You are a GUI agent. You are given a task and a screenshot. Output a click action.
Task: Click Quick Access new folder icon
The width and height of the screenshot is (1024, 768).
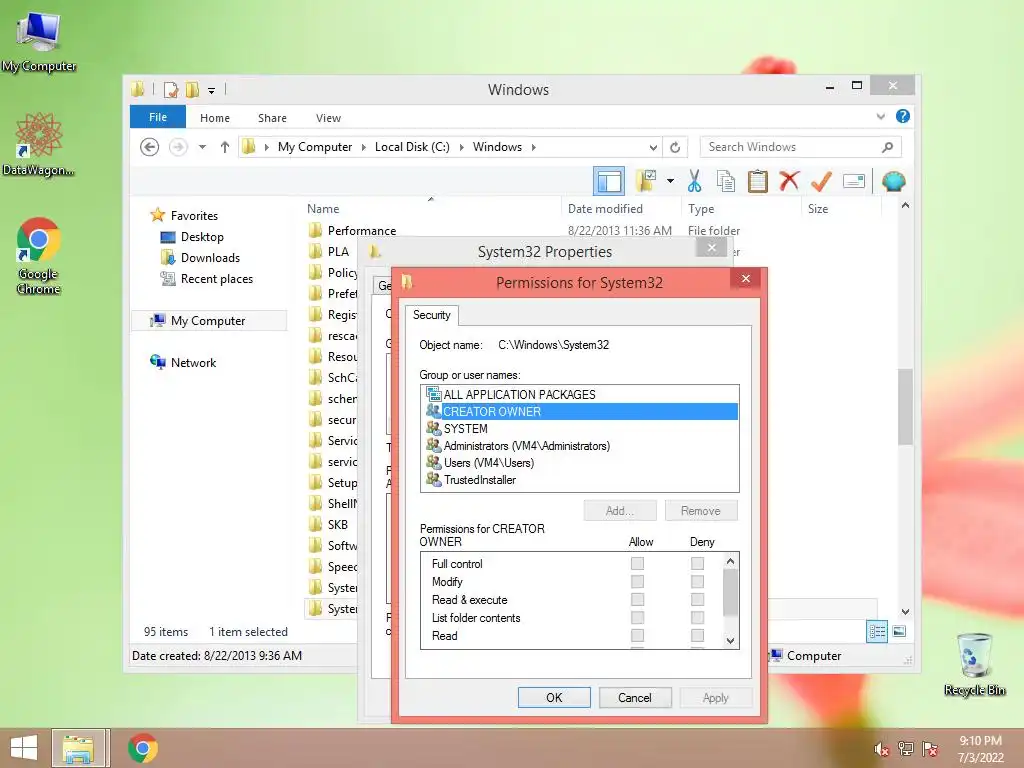(x=192, y=89)
